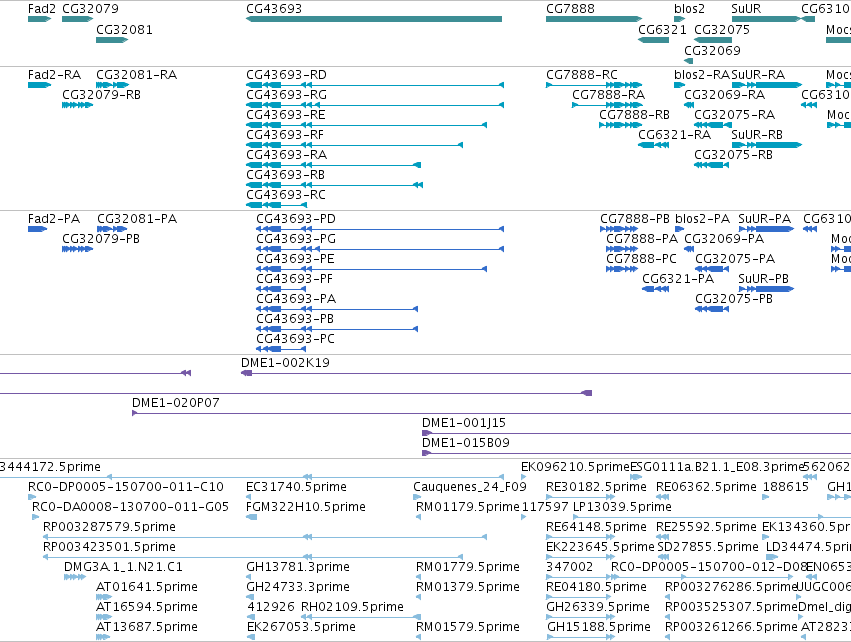
Task: Select the long CG43693 gene bar
Action: point(374,19)
